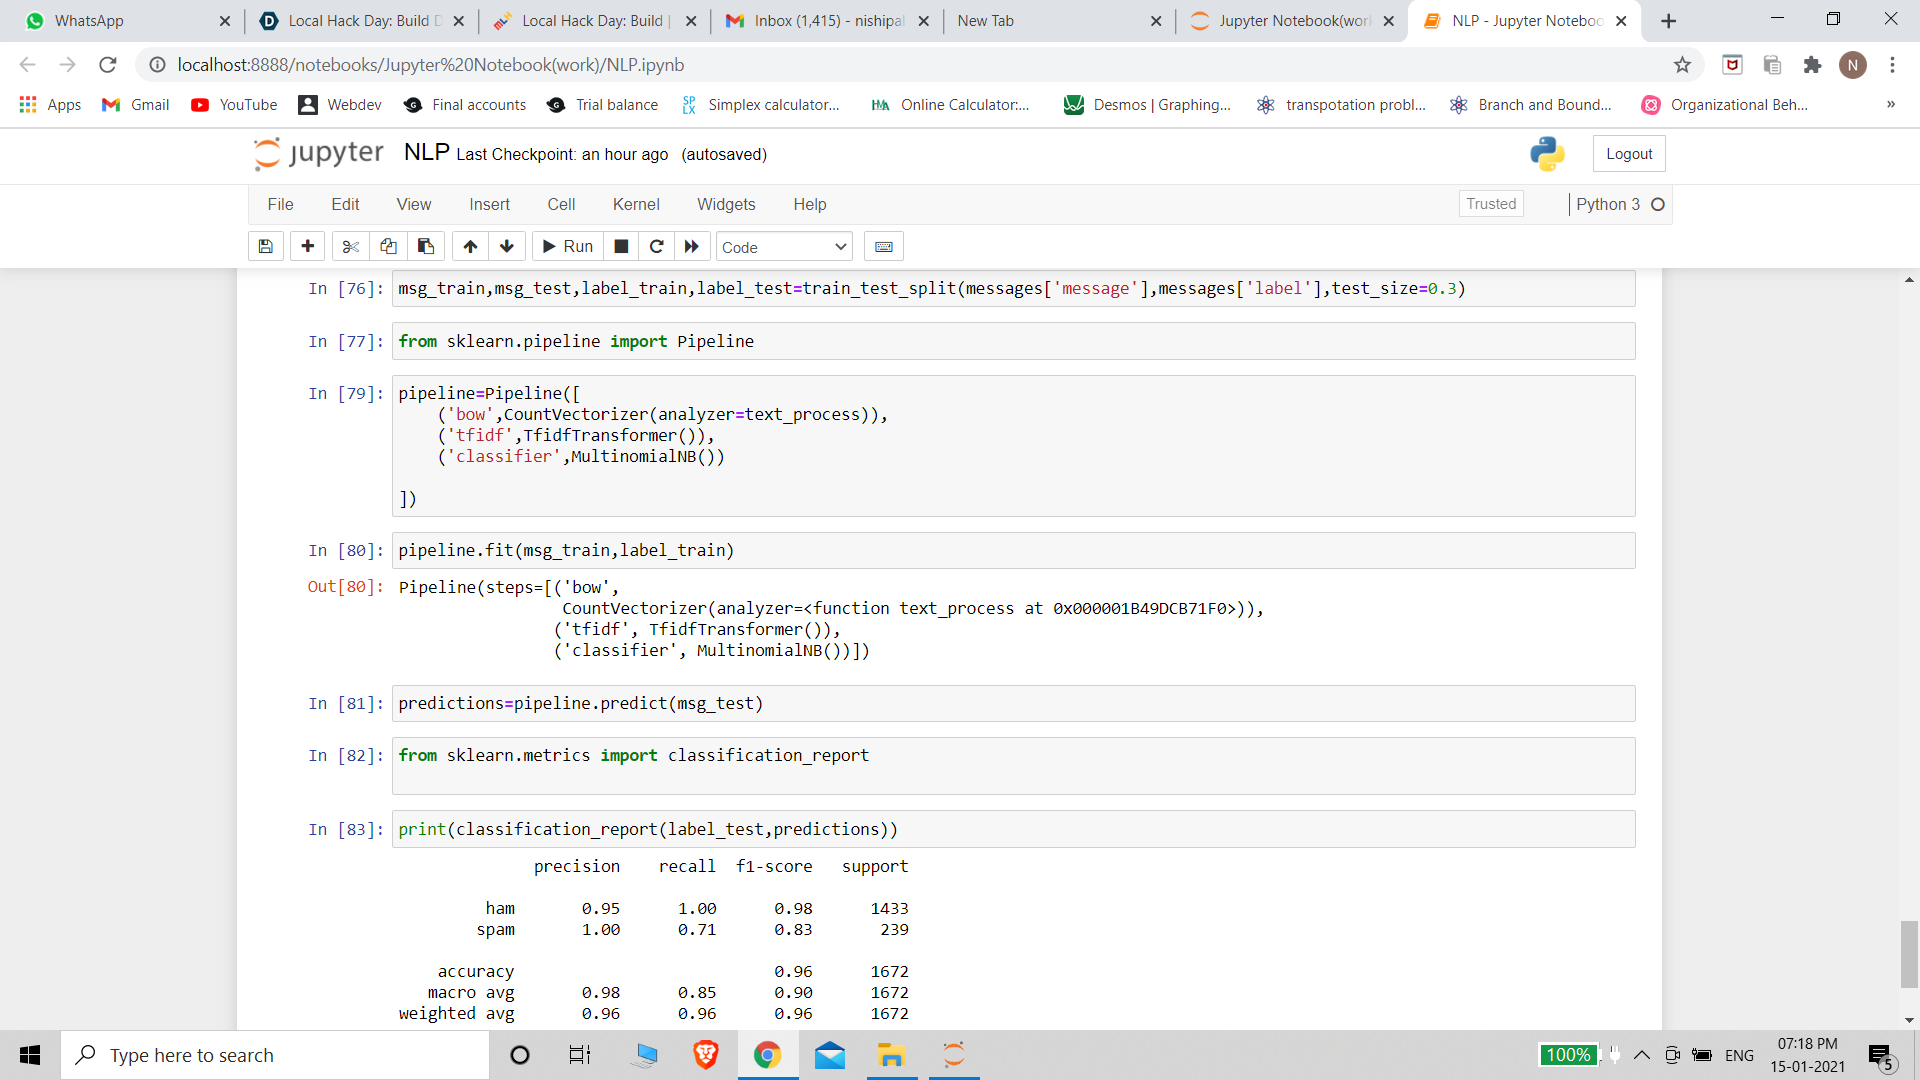Show hidden taskbar icons with the up arrow
This screenshot has width=1920, height=1080.
tap(1640, 1055)
